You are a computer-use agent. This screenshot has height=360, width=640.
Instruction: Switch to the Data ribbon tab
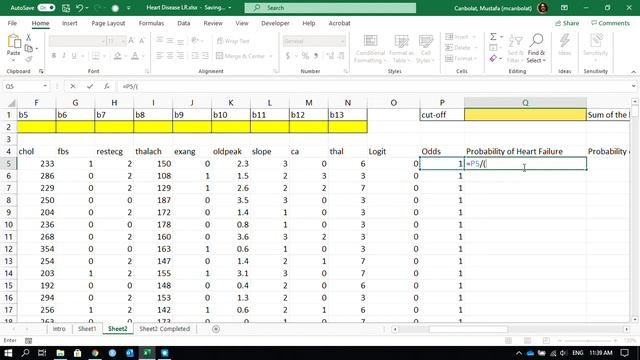pyautogui.click(x=184, y=23)
